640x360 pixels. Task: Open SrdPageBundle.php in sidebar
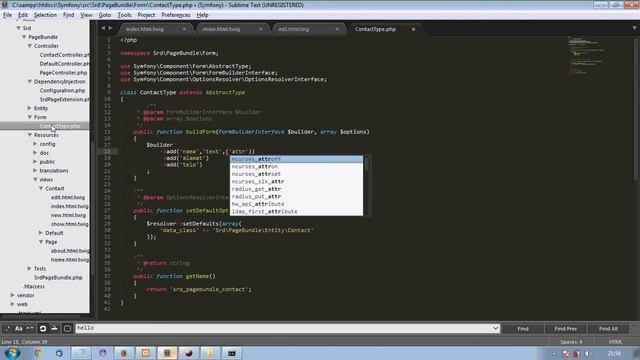[58, 278]
